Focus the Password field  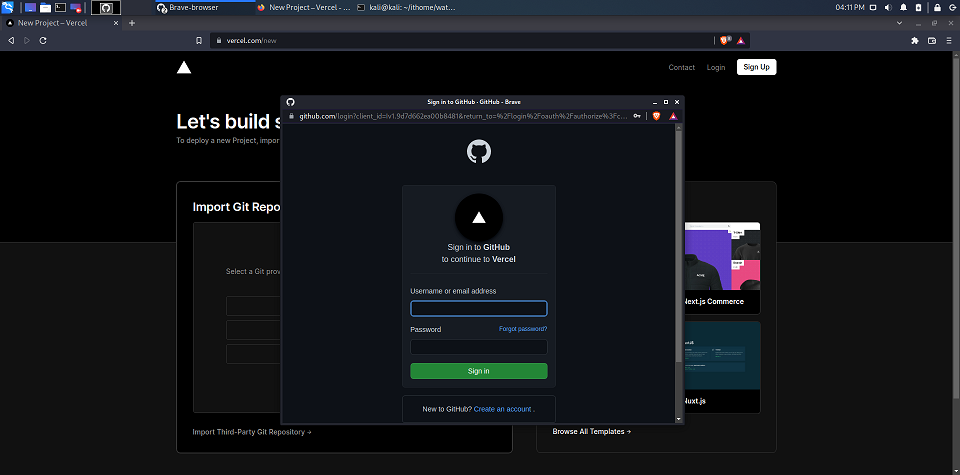pyautogui.click(x=479, y=347)
